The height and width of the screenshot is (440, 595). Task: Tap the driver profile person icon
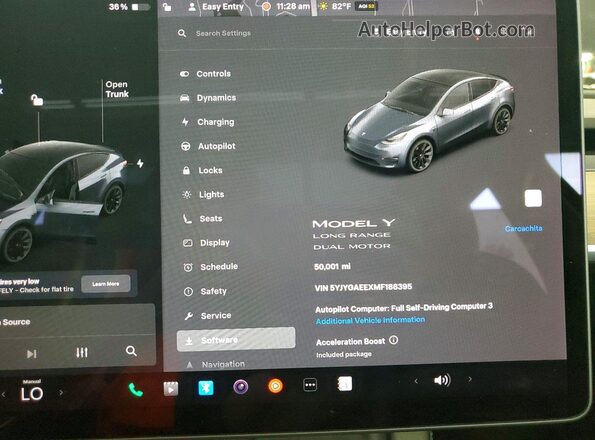coord(192,7)
